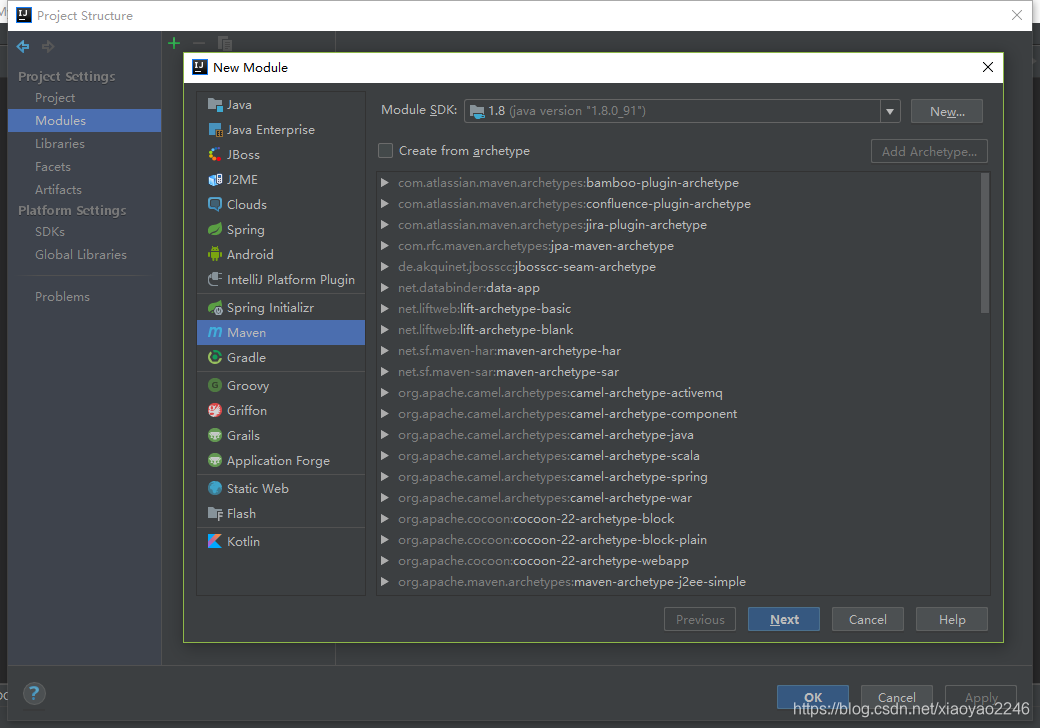Click New... SDK button
Image resolution: width=1040 pixels, height=728 pixels.
(947, 111)
